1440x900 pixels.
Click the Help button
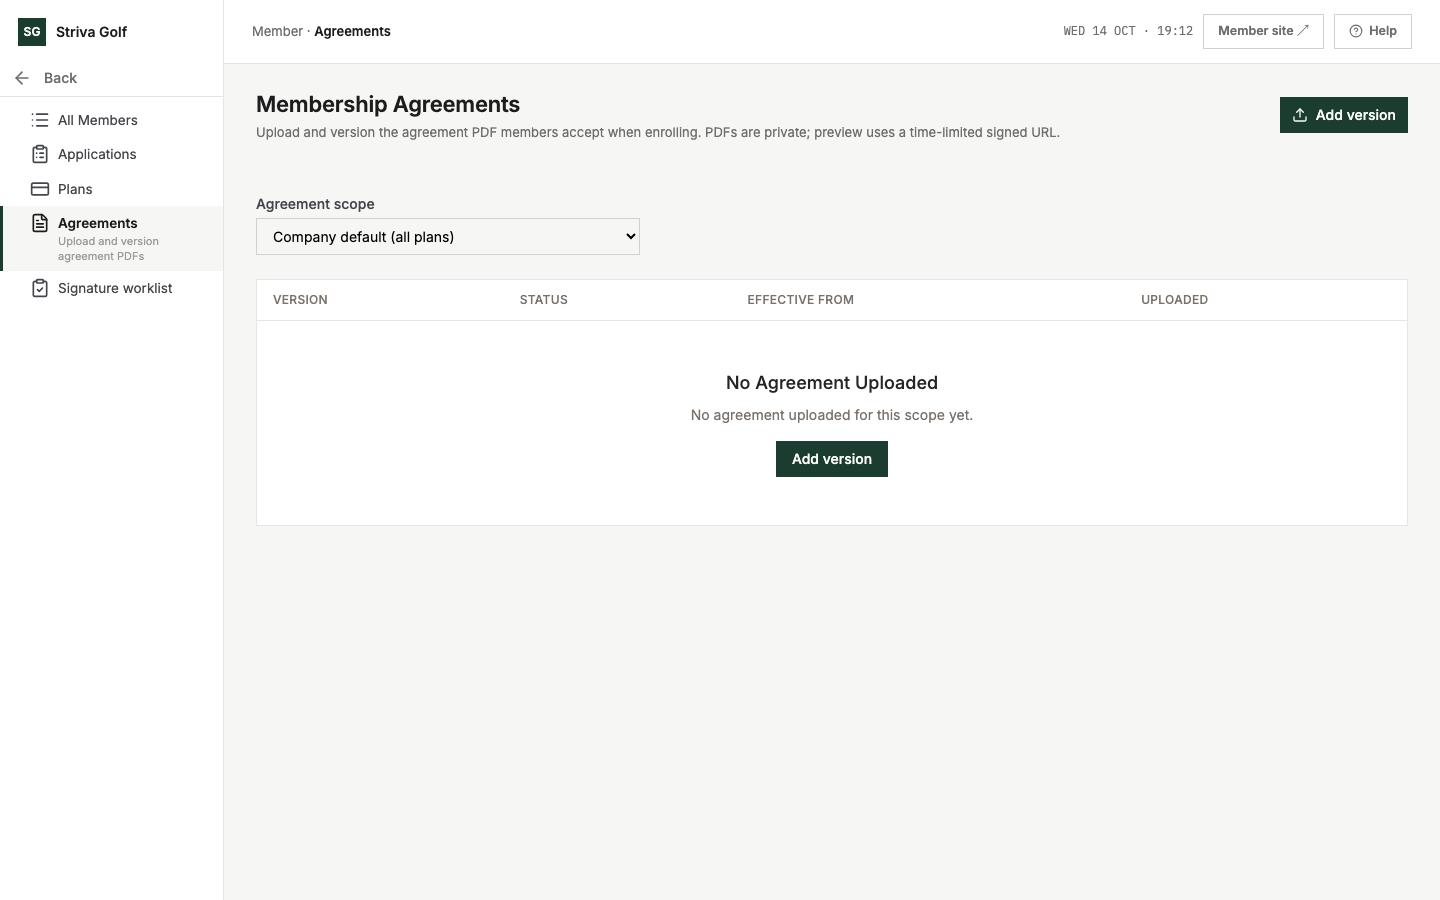pyautogui.click(x=1373, y=31)
